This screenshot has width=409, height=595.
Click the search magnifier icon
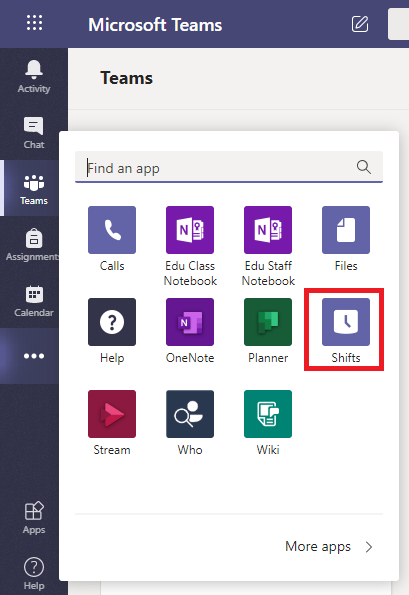click(363, 167)
